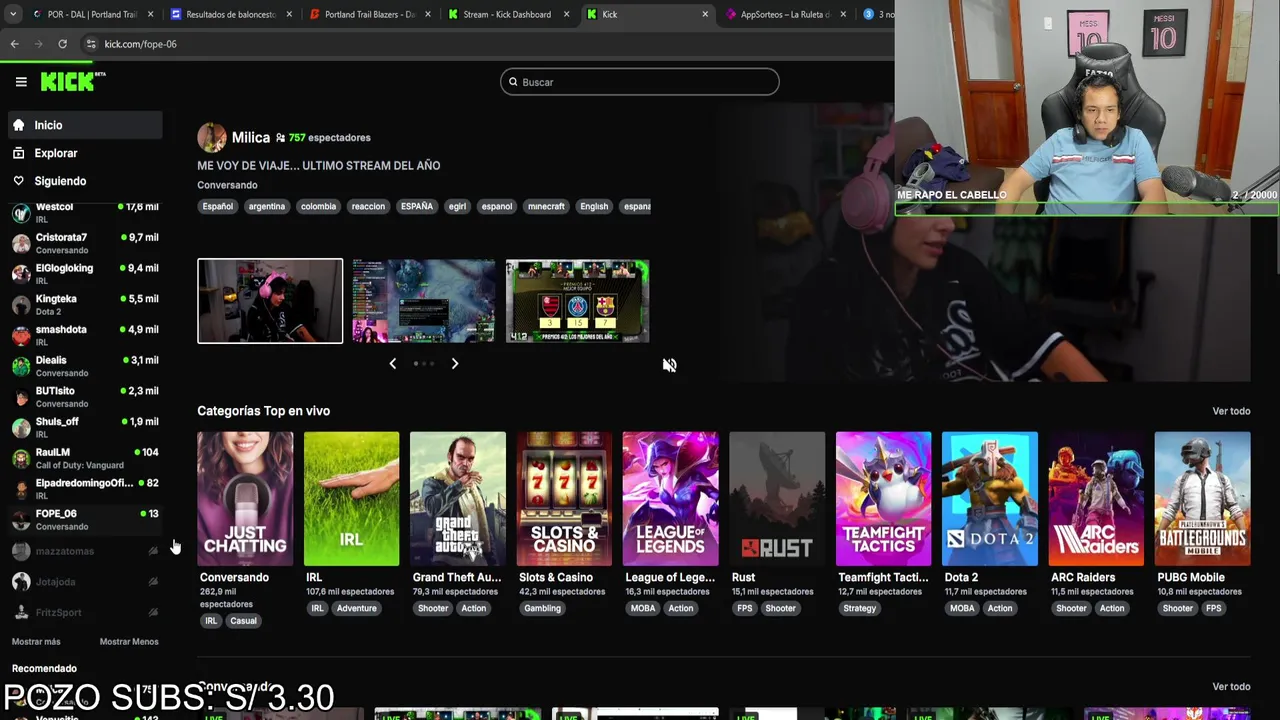Click Mostrar Menos in sidebar
The height and width of the screenshot is (720, 1280).
click(129, 641)
